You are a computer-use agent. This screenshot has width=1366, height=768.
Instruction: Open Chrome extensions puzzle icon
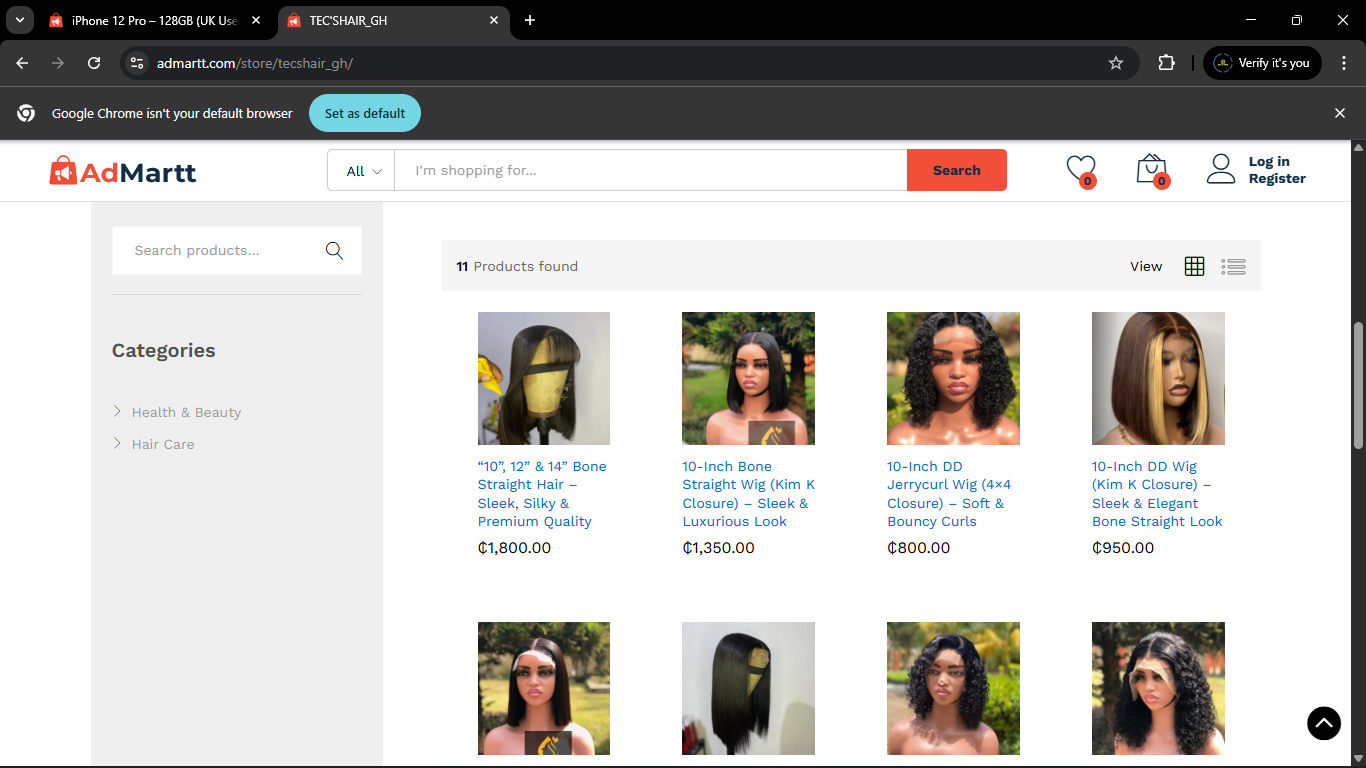(1166, 63)
